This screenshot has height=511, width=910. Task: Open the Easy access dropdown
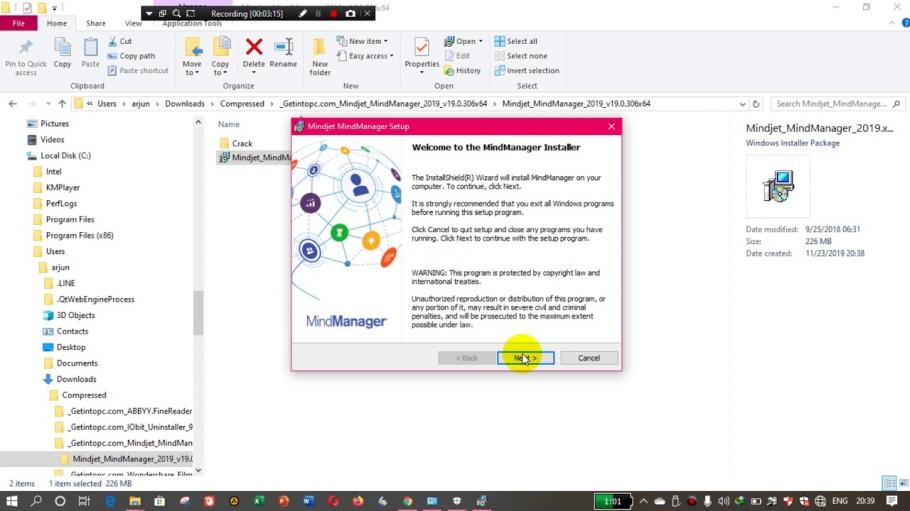point(365,56)
